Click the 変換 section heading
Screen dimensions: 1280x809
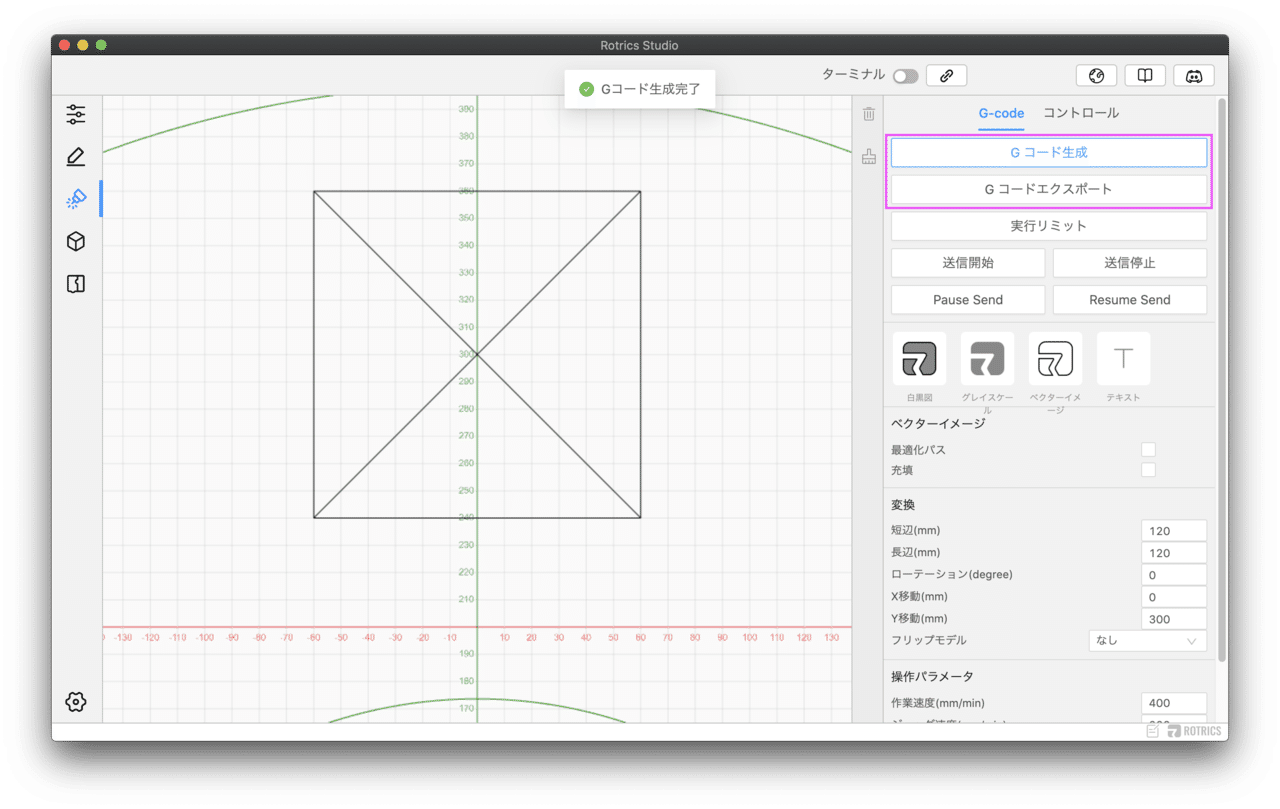click(x=903, y=504)
